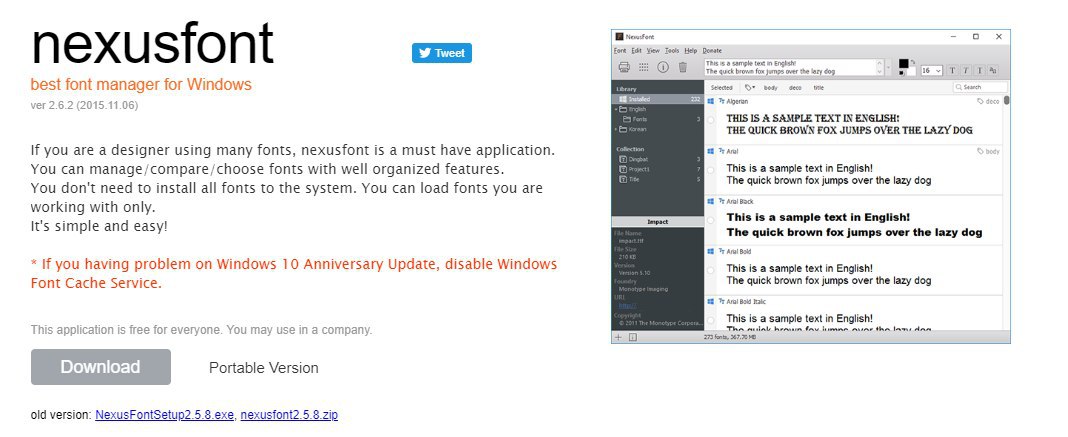Viewport: 1068px width, 437px height.
Task: Collapse the English folder in Library
Action: tap(616, 110)
